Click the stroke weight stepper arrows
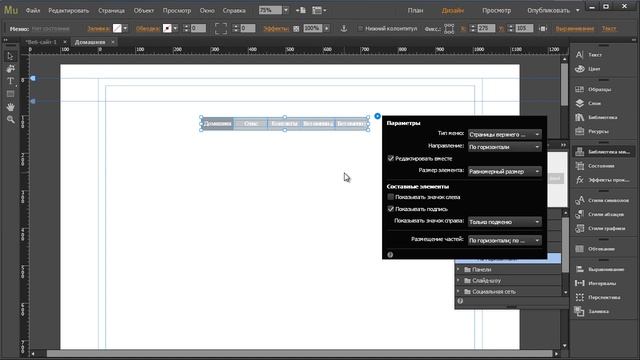The width and height of the screenshot is (640, 360). pos(186,28)
